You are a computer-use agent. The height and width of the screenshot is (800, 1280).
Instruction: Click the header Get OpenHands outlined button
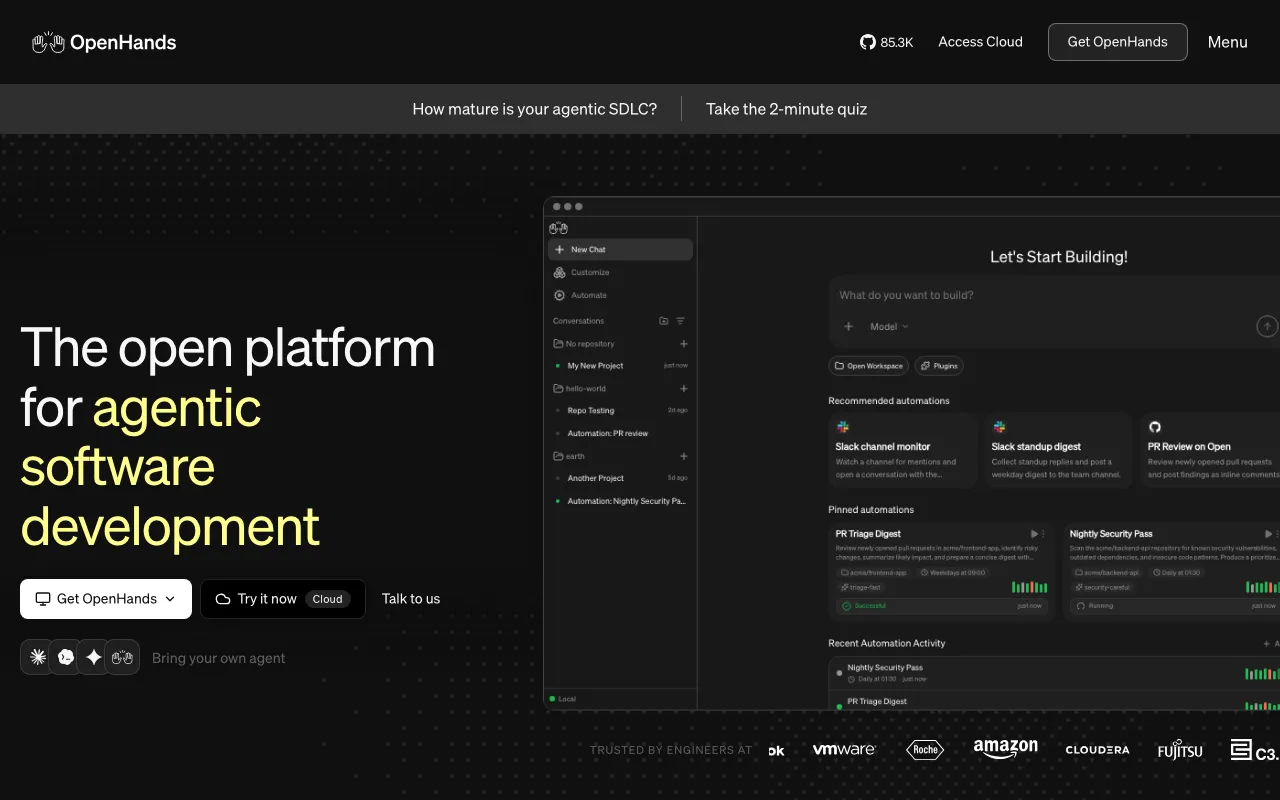coord(1118,42)
